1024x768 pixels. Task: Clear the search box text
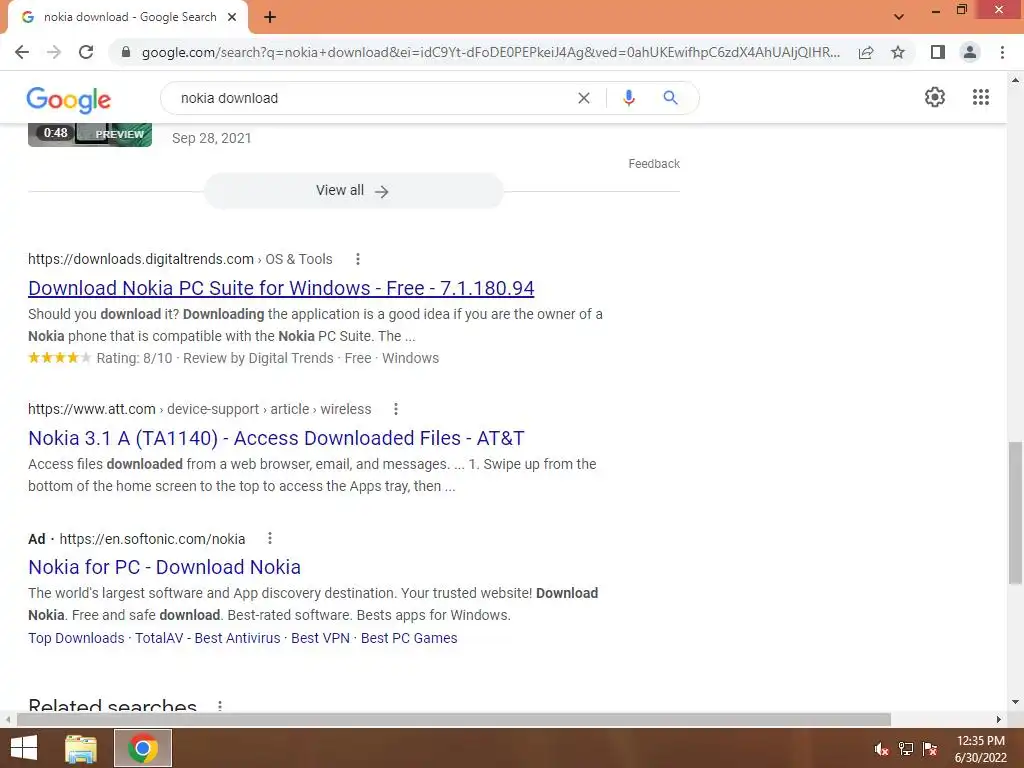coord(584,98)
